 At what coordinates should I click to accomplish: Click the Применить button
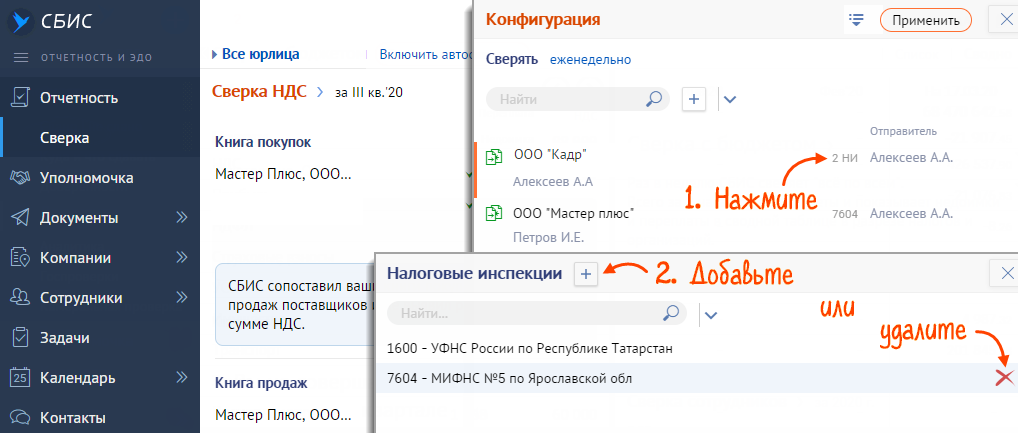(926, 20)
